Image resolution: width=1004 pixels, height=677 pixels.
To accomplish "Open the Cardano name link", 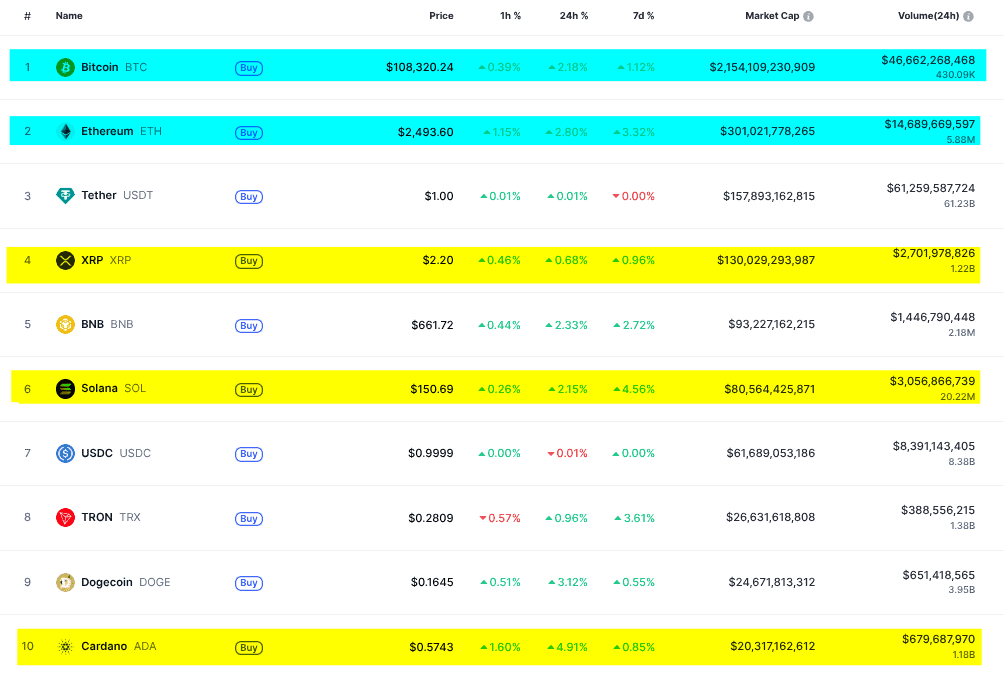I will click(x=104, y=646).
